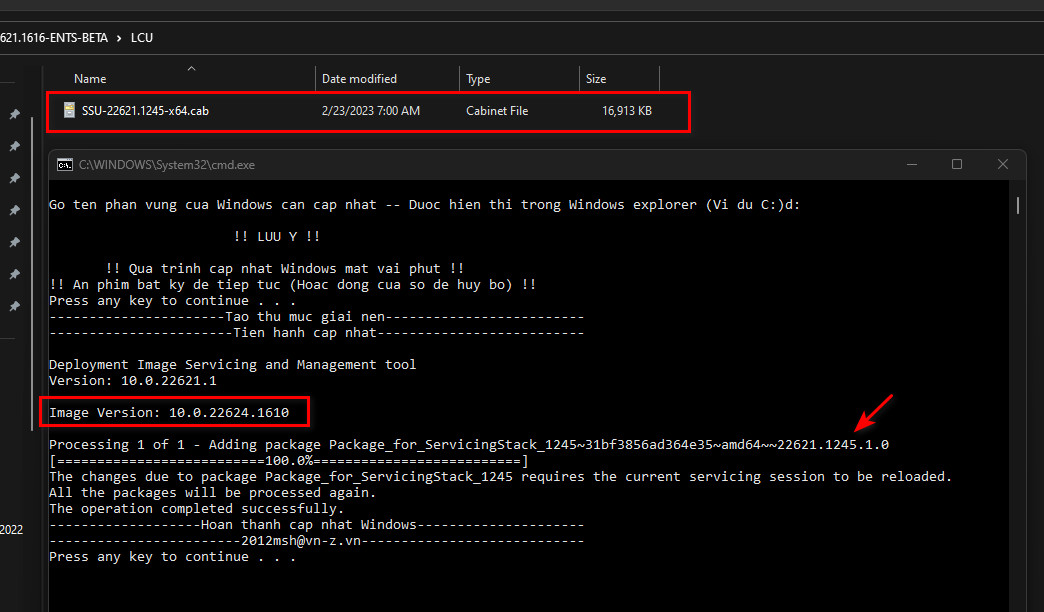The height and width of the screenshot is (612, 1044).
Task: Click the 621.1616-ENTS-BETA breadcrumb segment
Action: [x=54, y=38]
